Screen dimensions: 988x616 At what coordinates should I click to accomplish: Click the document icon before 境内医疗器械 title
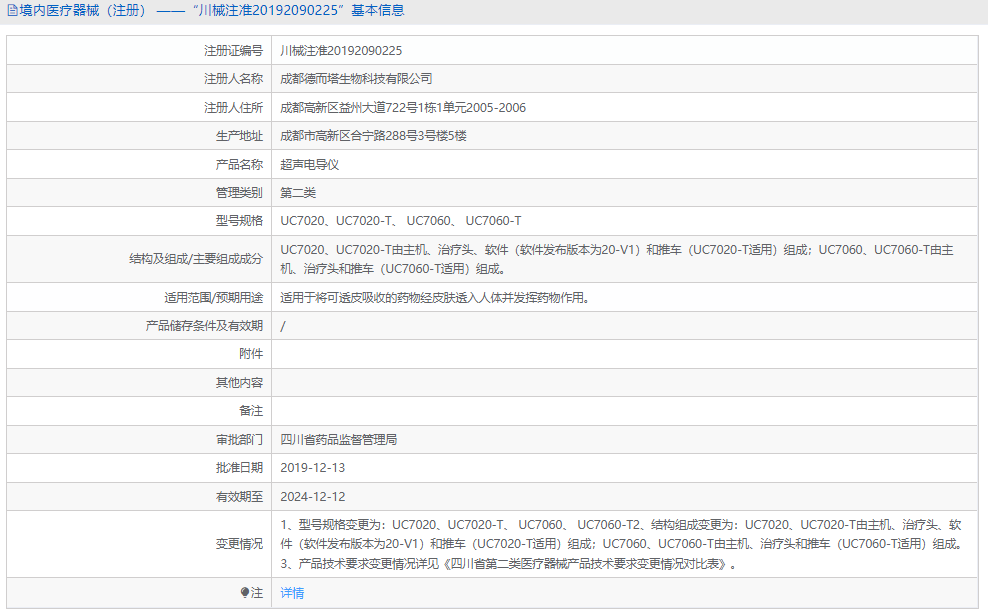[x=12, y=11]
